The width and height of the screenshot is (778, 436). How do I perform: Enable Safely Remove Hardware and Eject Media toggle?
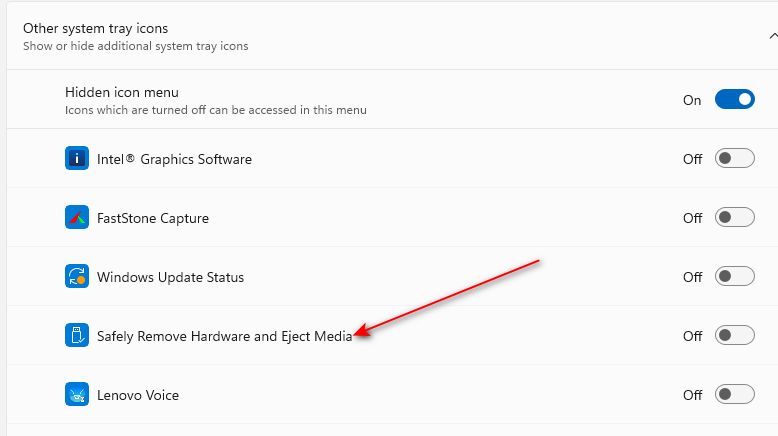pos(734,335)
